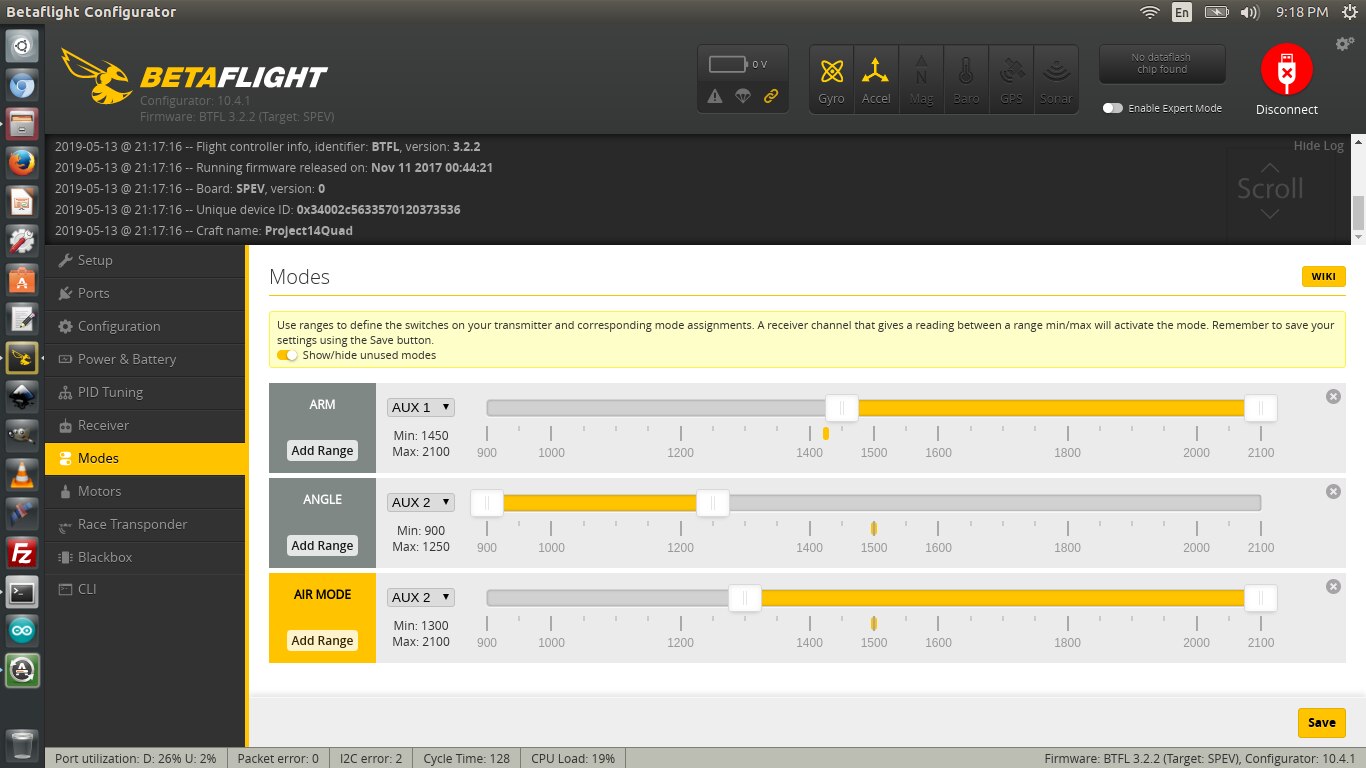Select the Modes tab

click(x=145, y=458)
